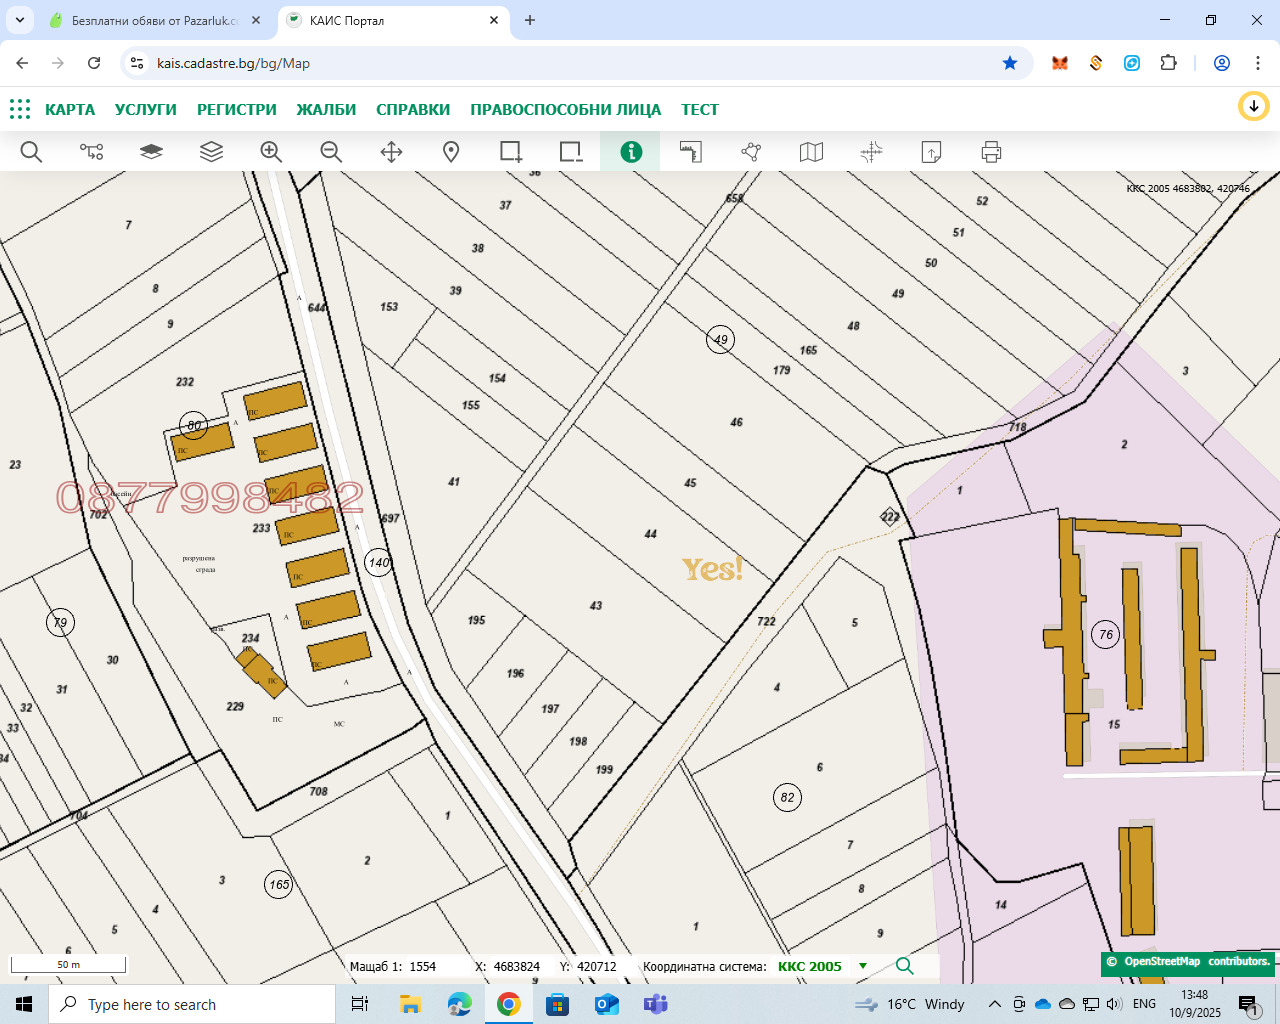The height and width of the screenshot is (1024, 1280).
Task: Switch to the Pazarluk browser tab
Action: [155, 20]
